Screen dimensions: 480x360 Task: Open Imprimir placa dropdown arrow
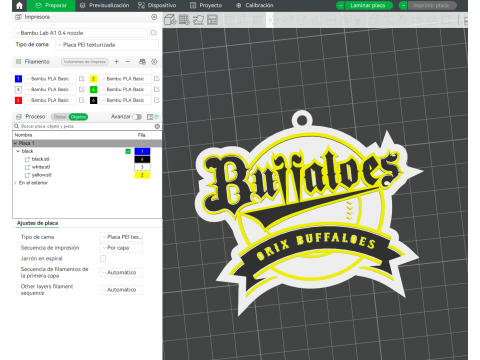[403, 5]
